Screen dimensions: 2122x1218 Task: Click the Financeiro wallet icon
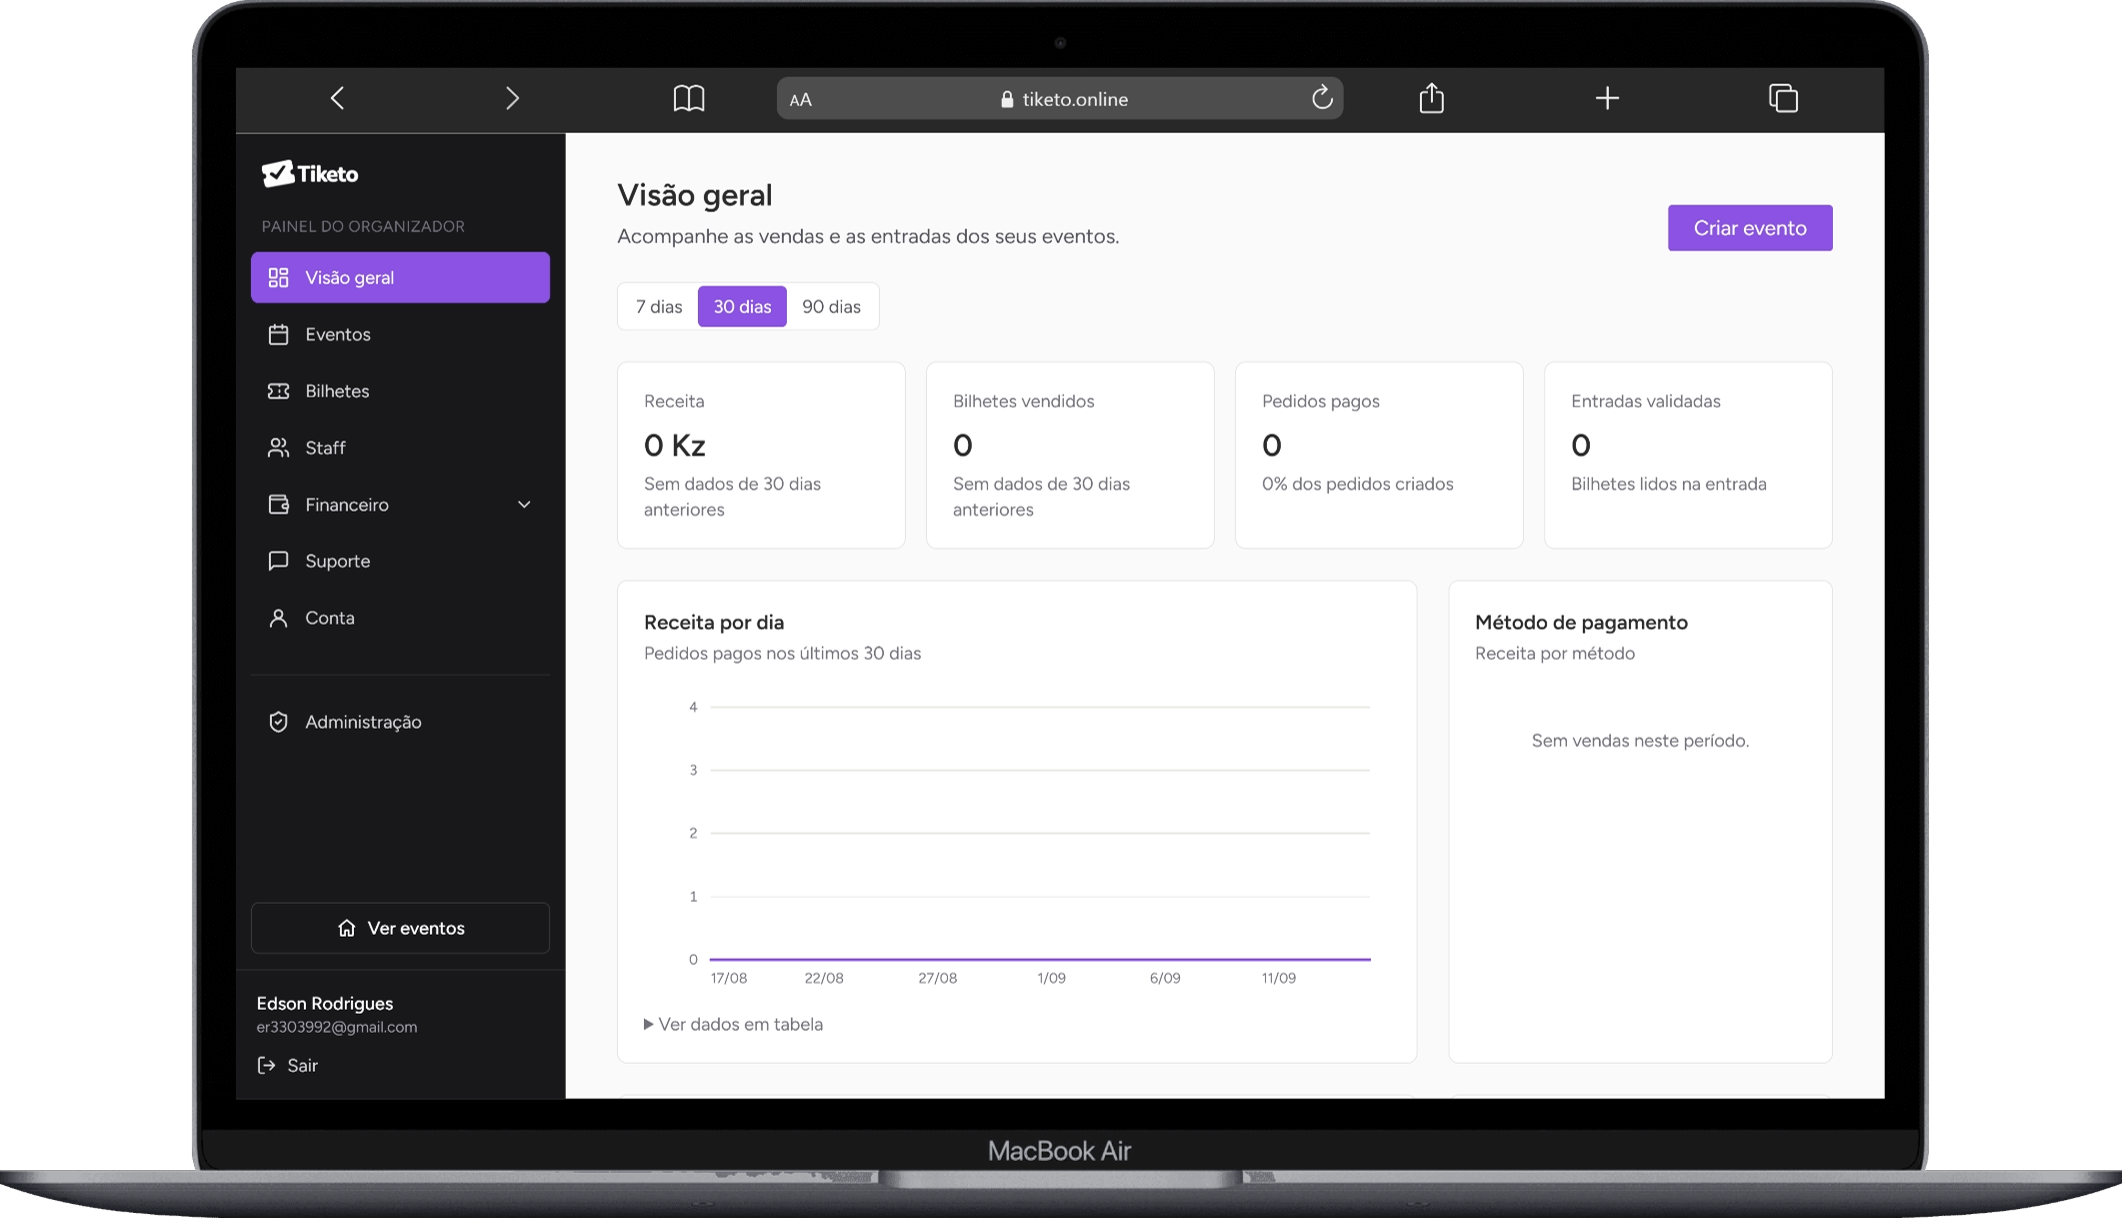[278, 504]
